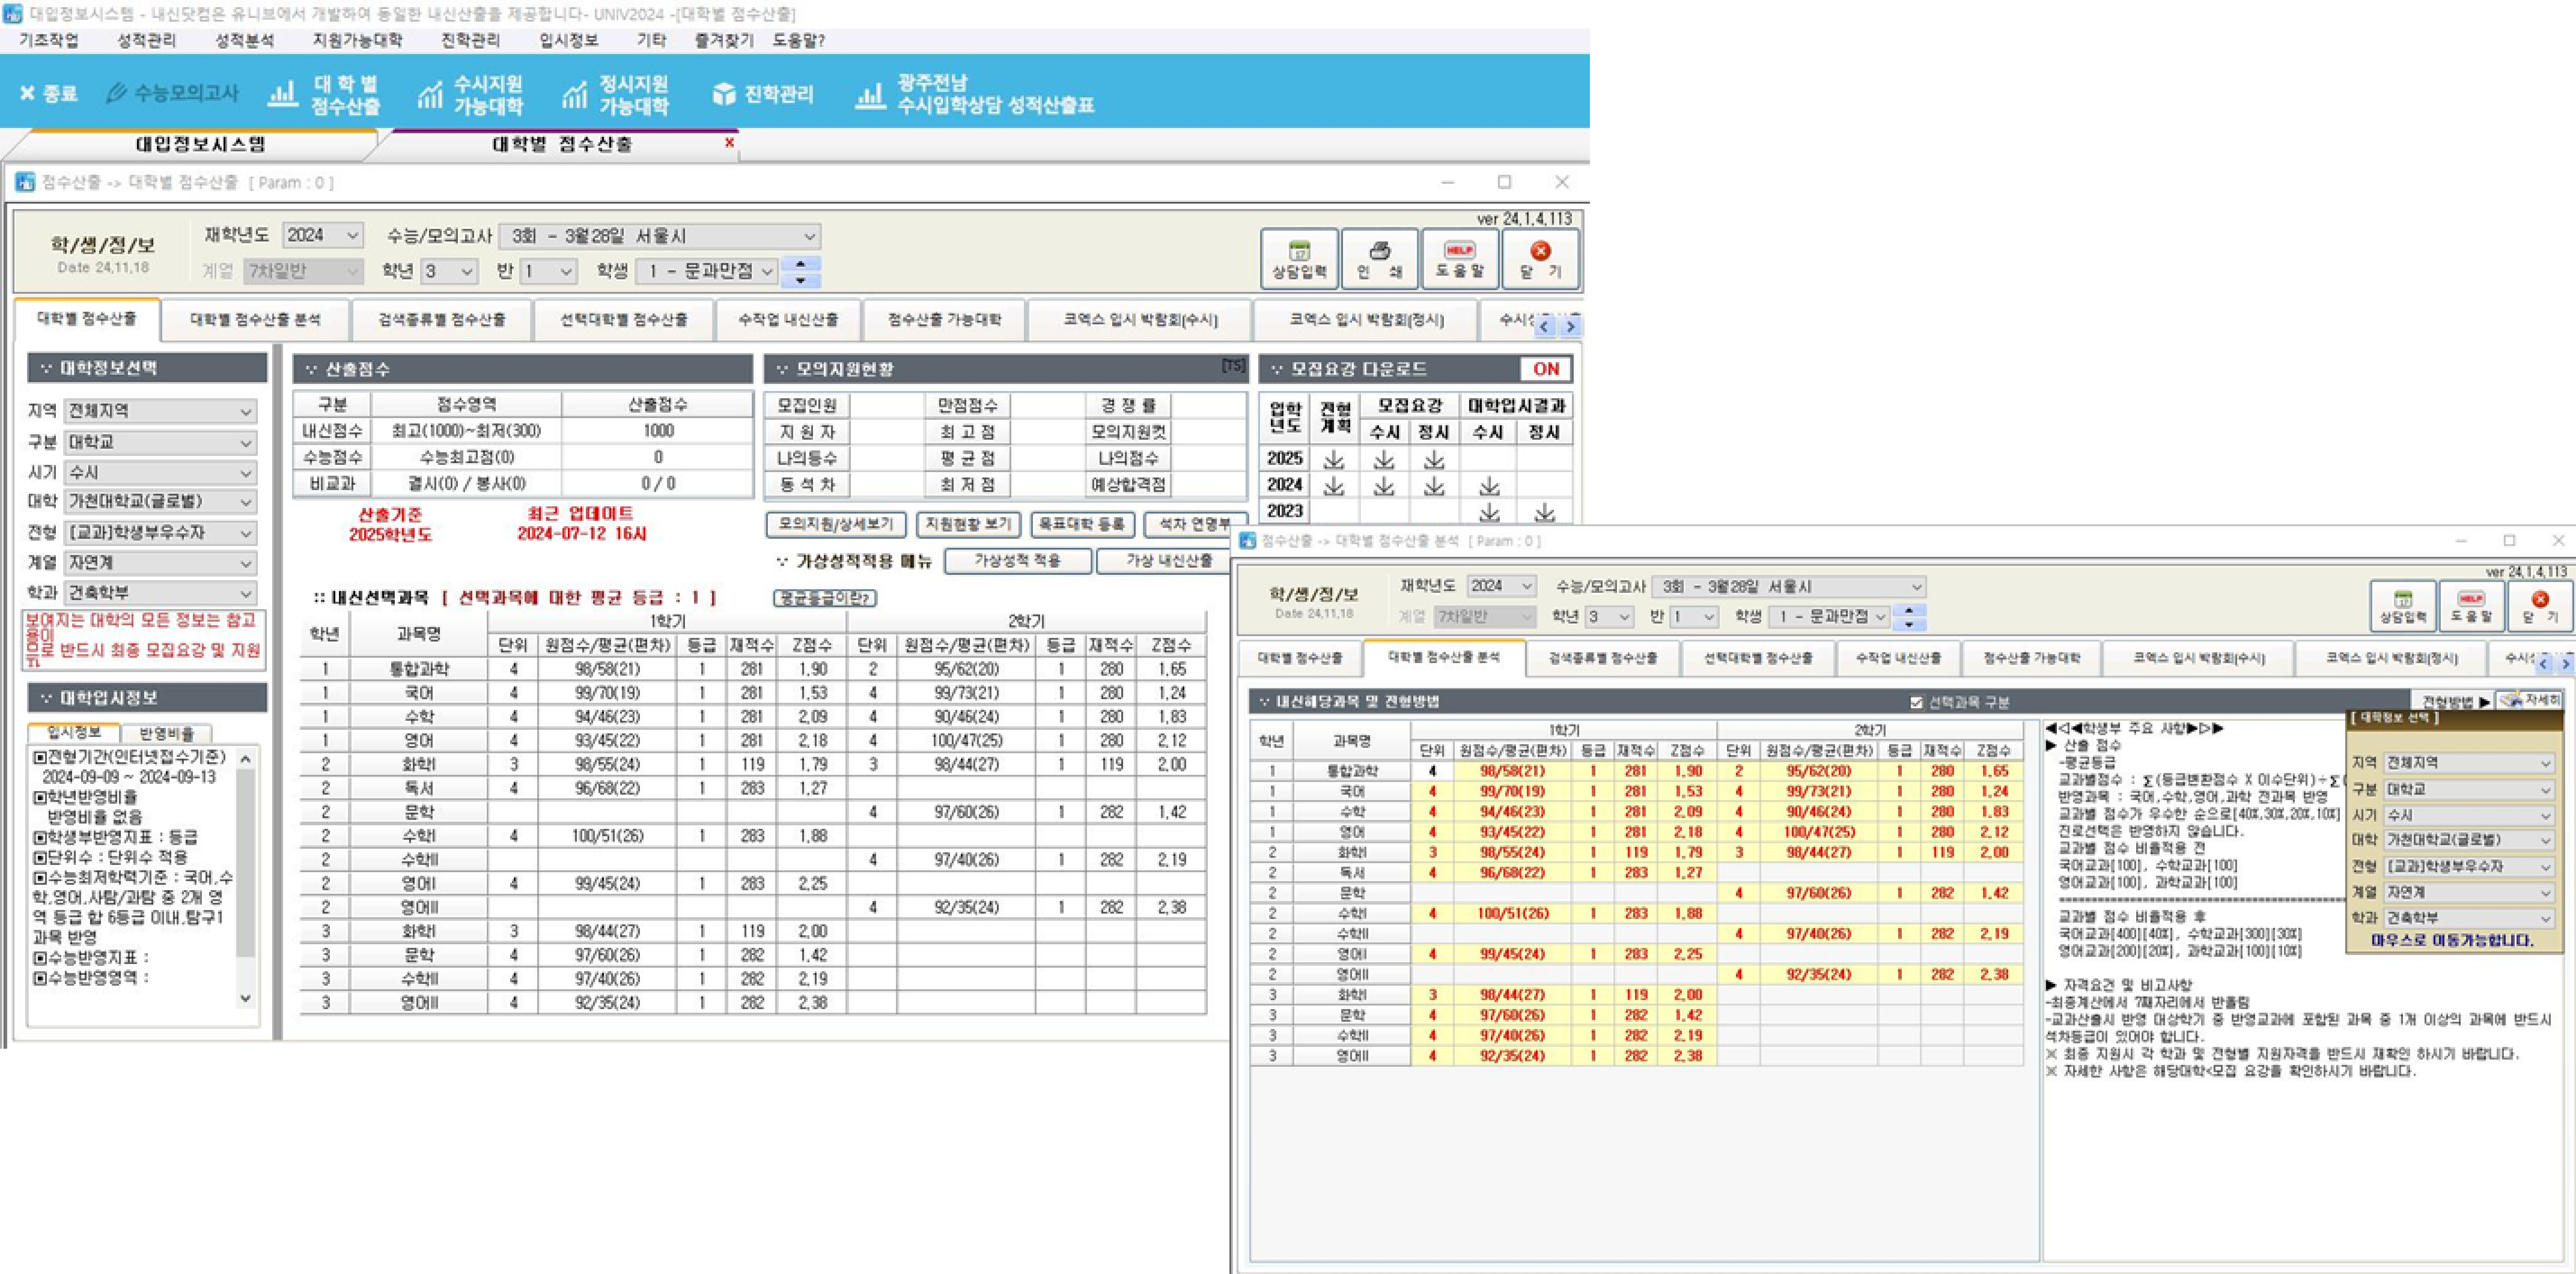Click 지원현황 보기 button

click(x=968, y=524)
